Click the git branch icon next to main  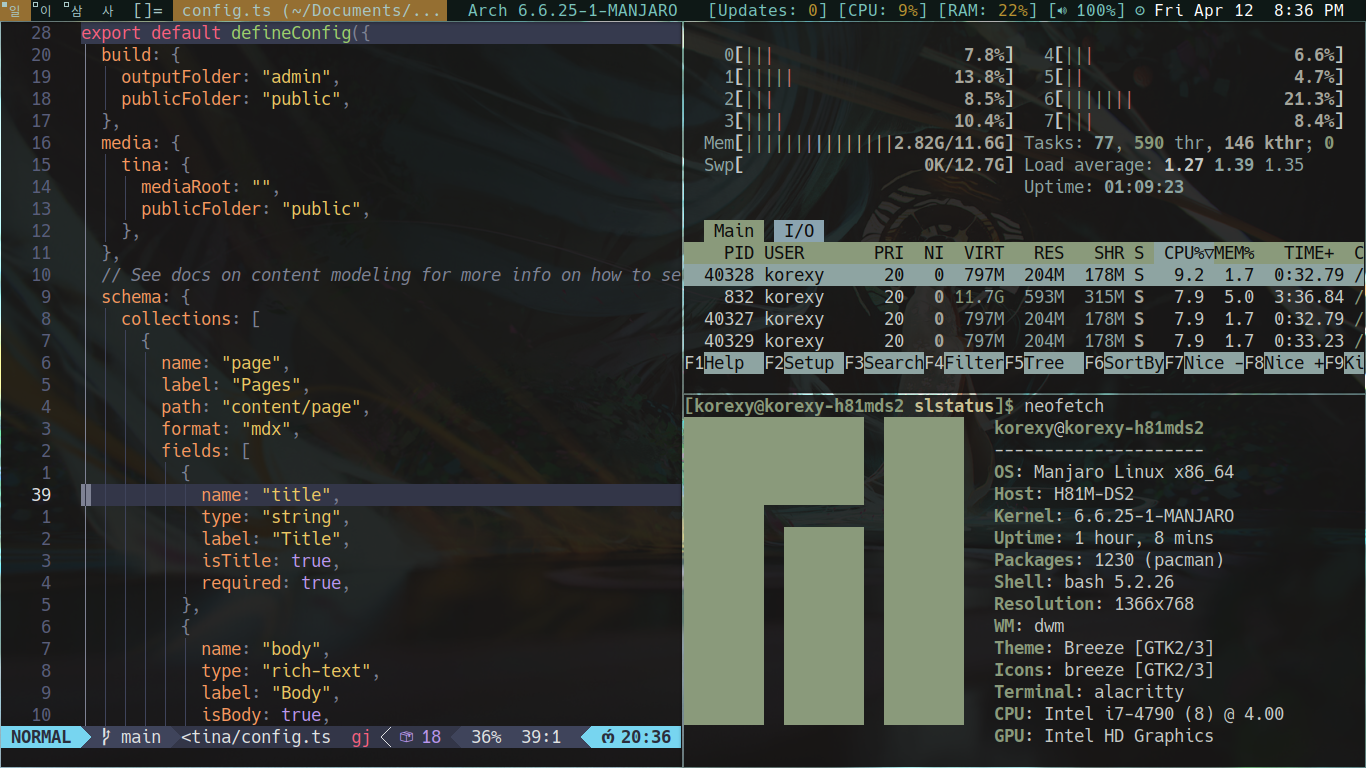coord(106,737)
